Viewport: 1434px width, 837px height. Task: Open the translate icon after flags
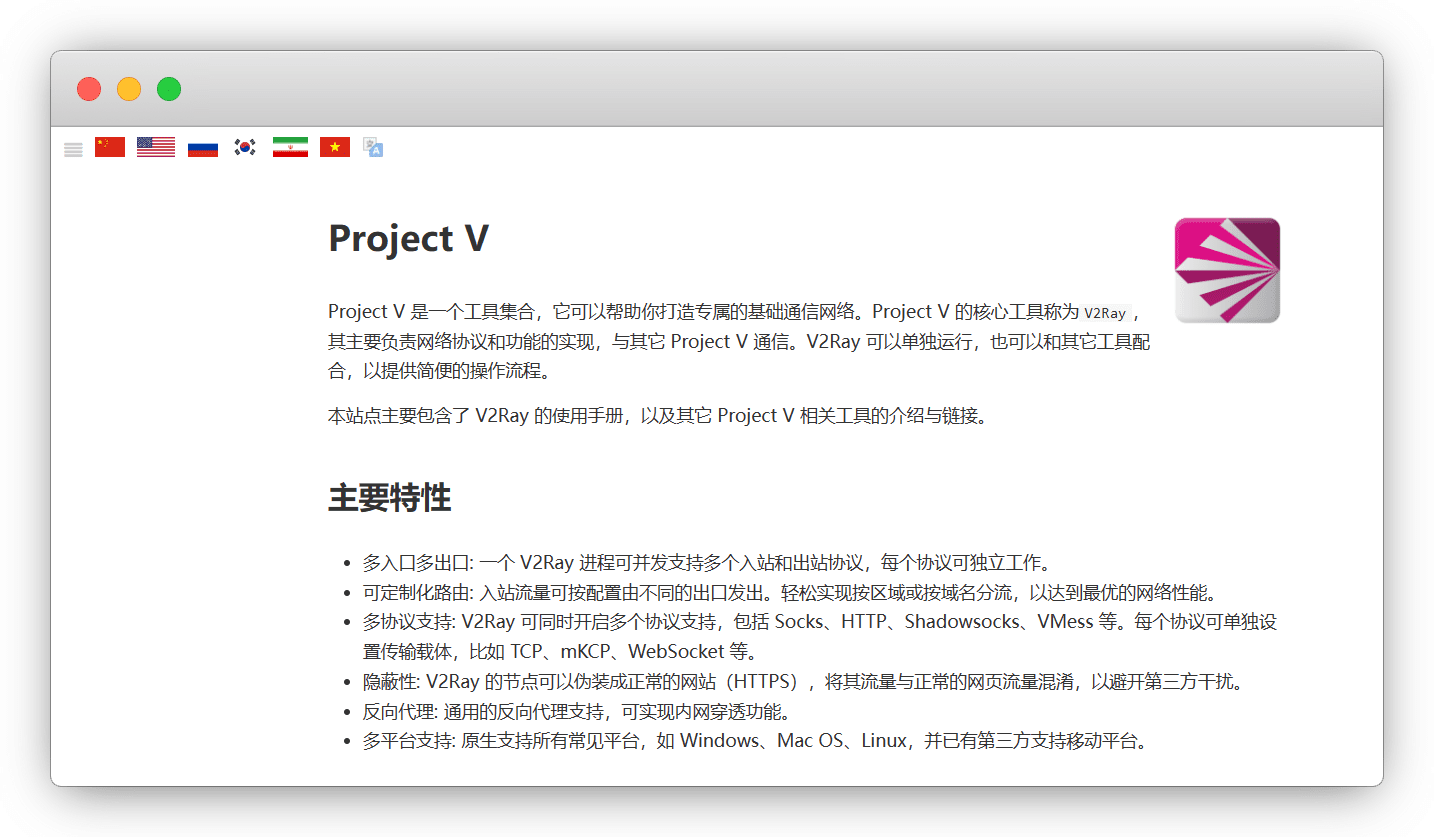(x=373, y=147)
